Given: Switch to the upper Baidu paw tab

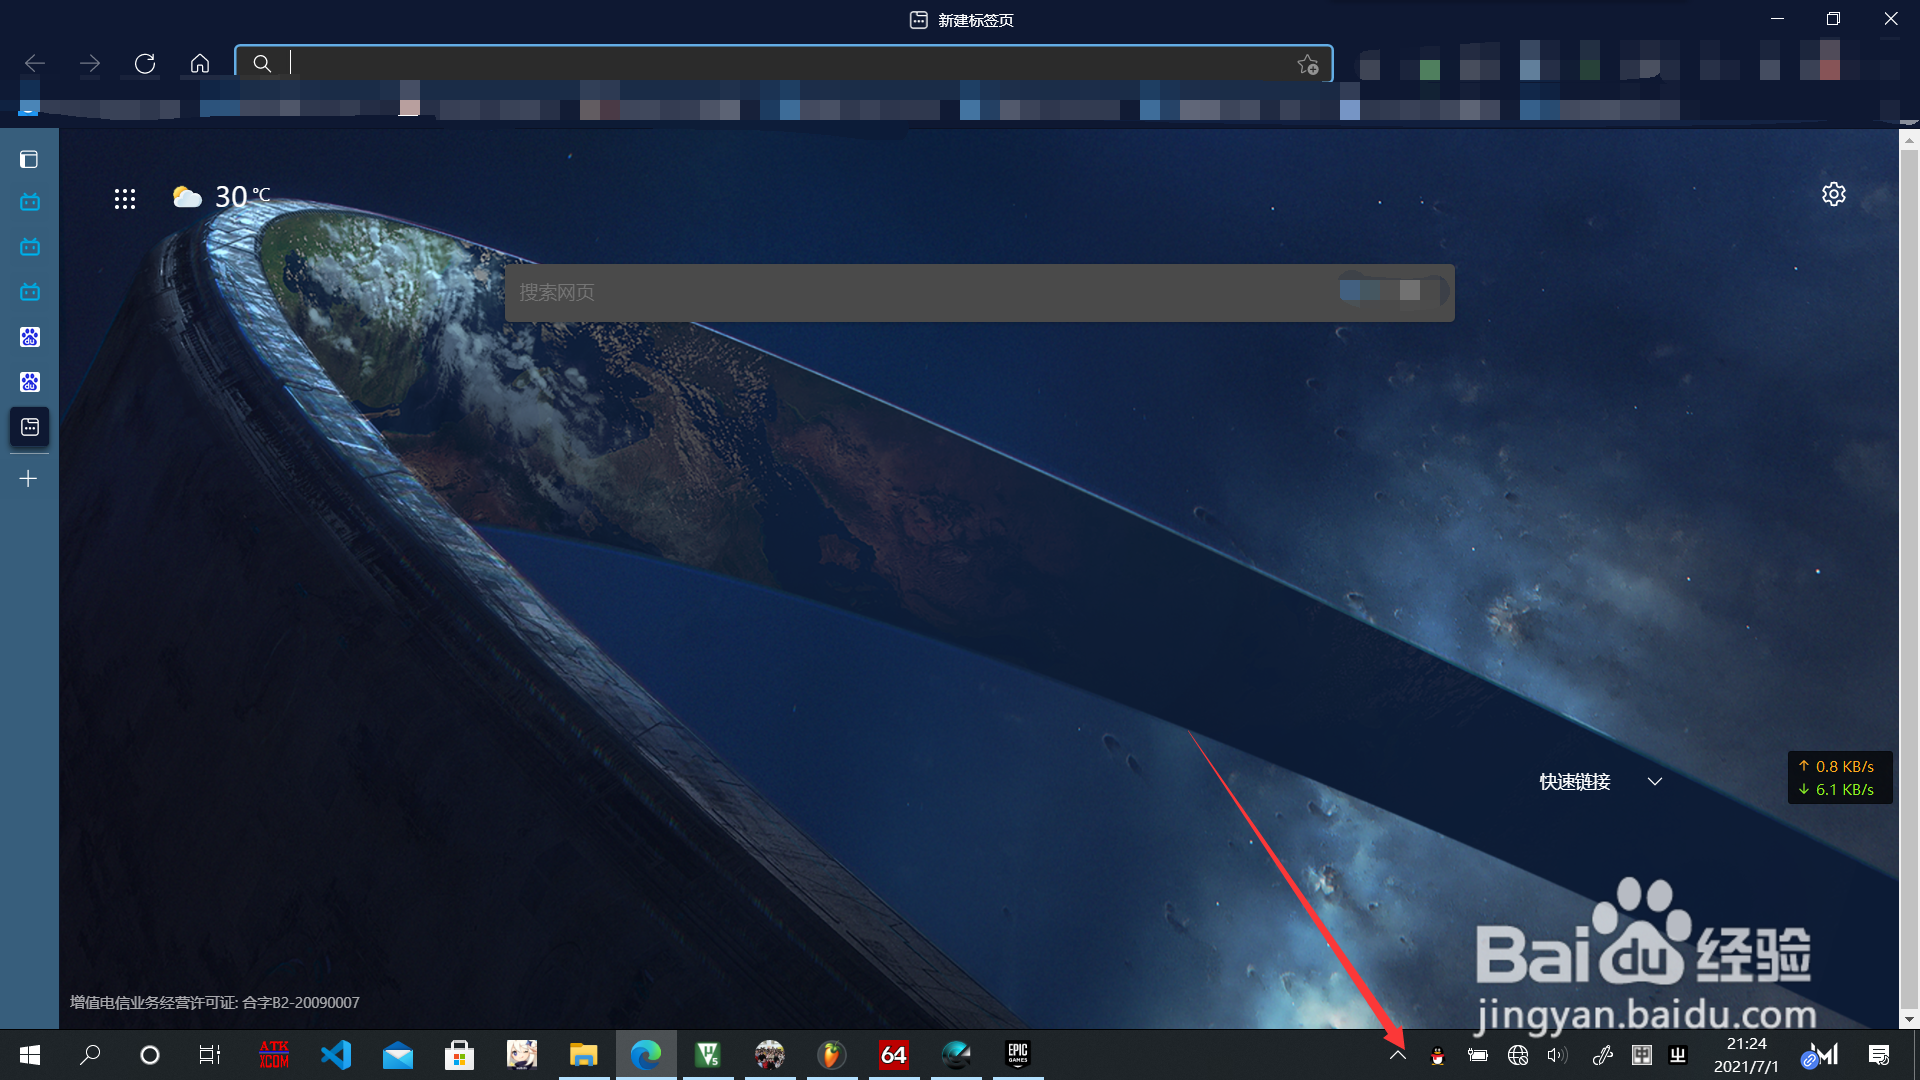Looking at the screenshot, I should click(30, 337).
